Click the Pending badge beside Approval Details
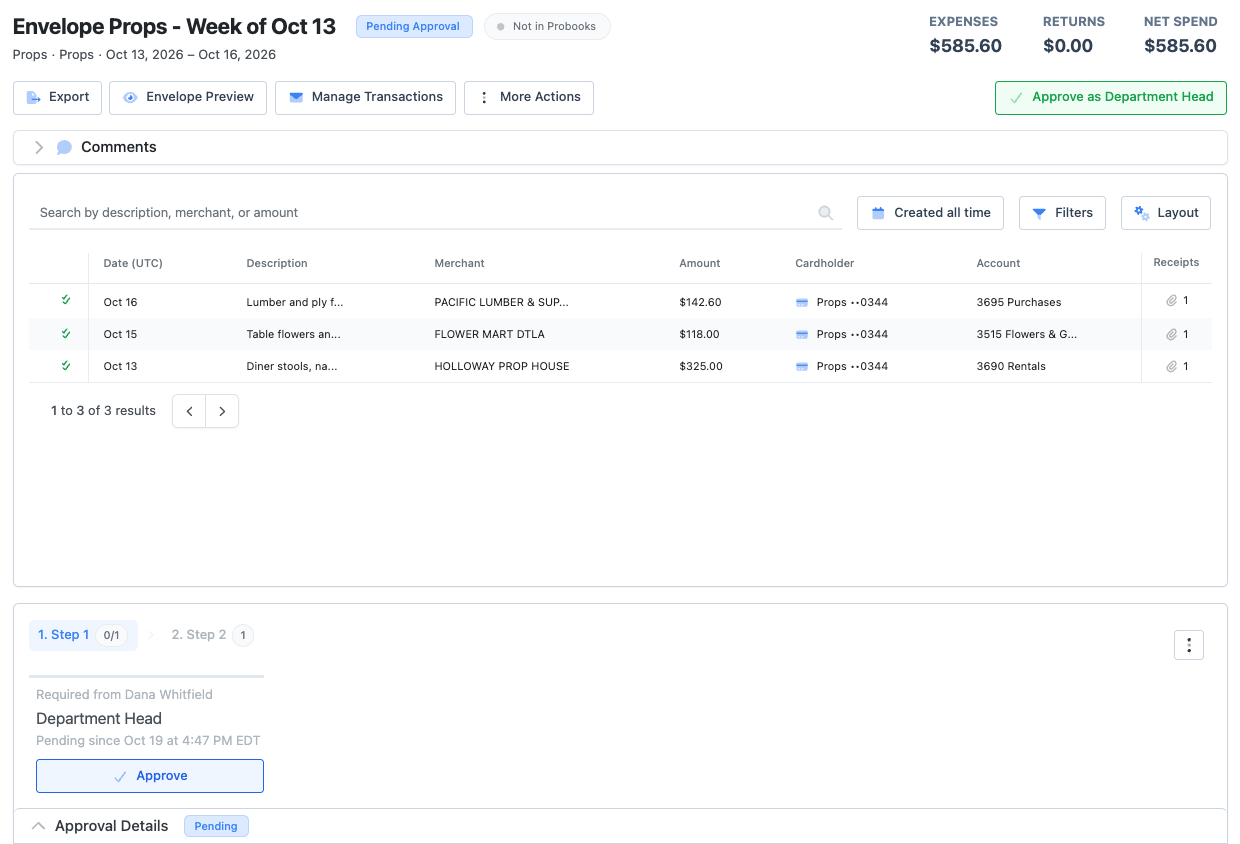The width and height of the screenshot is (1240, 844). pos(216,826)
